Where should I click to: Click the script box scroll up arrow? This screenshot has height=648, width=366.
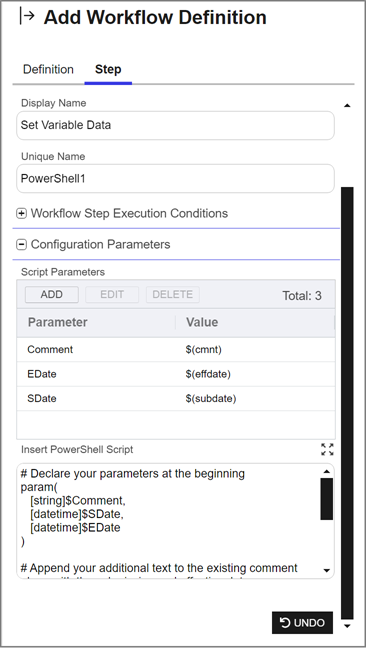click(326, 472)
